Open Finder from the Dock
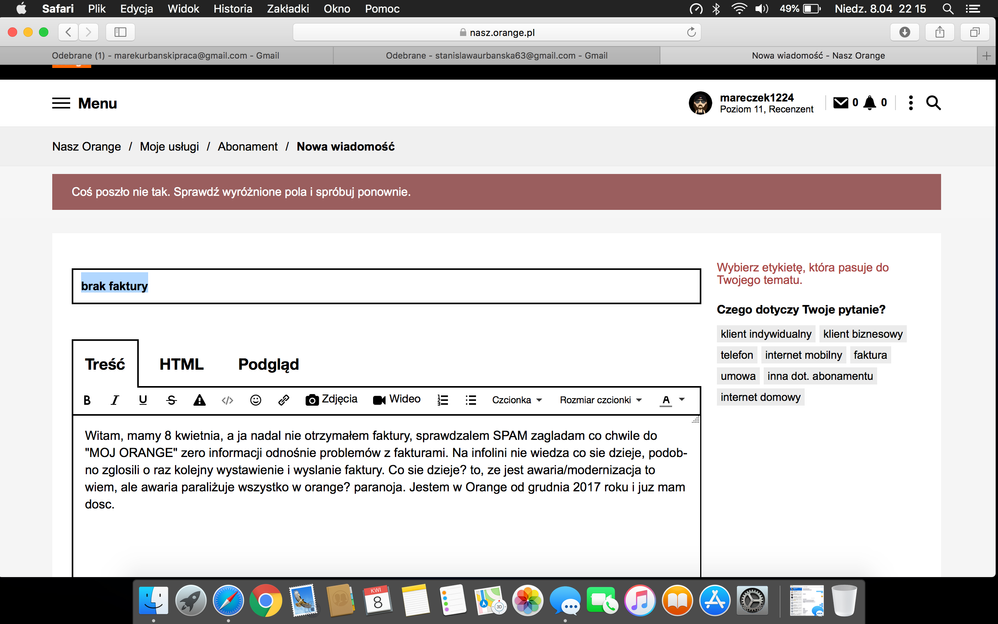Image resolution: width=998 pixels, height=624 pixels. (153, 600)
